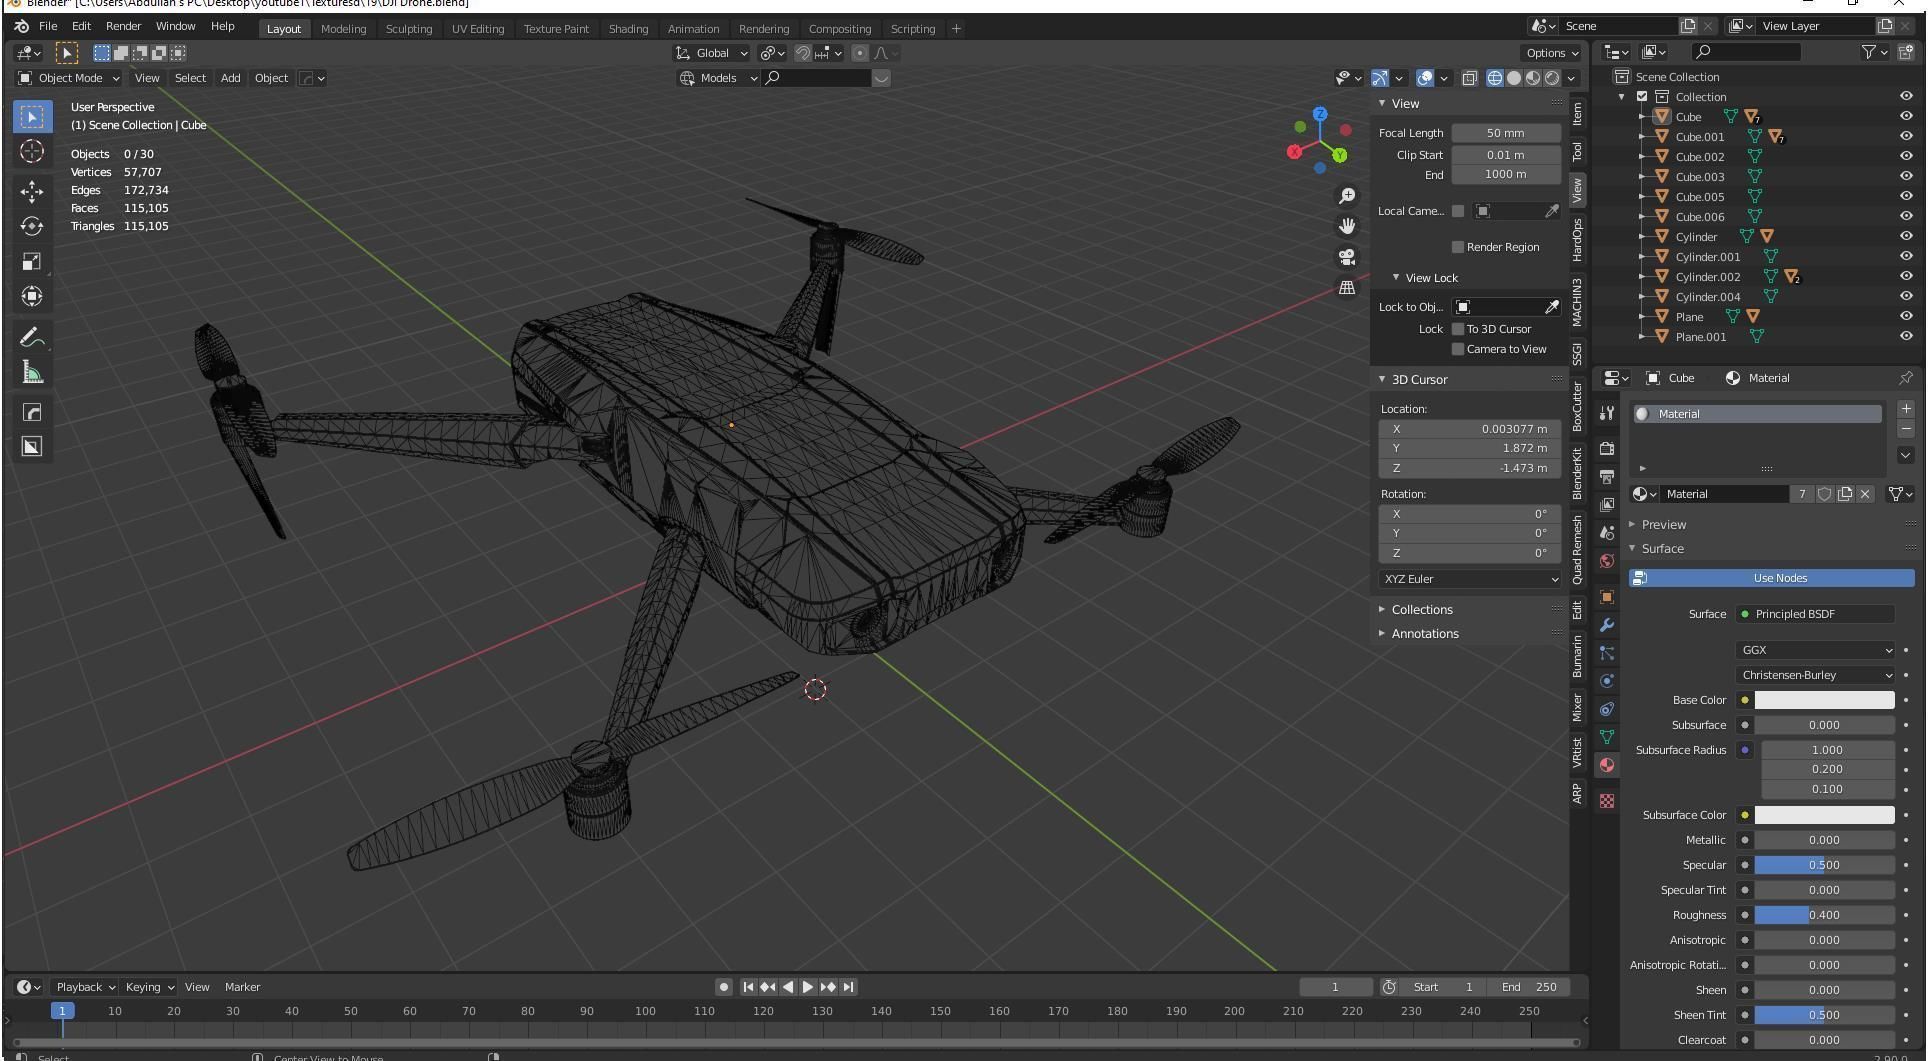Open the viewport Add menu
The width and height of the screenshot is (1929, 1061).
click(230, 78)
